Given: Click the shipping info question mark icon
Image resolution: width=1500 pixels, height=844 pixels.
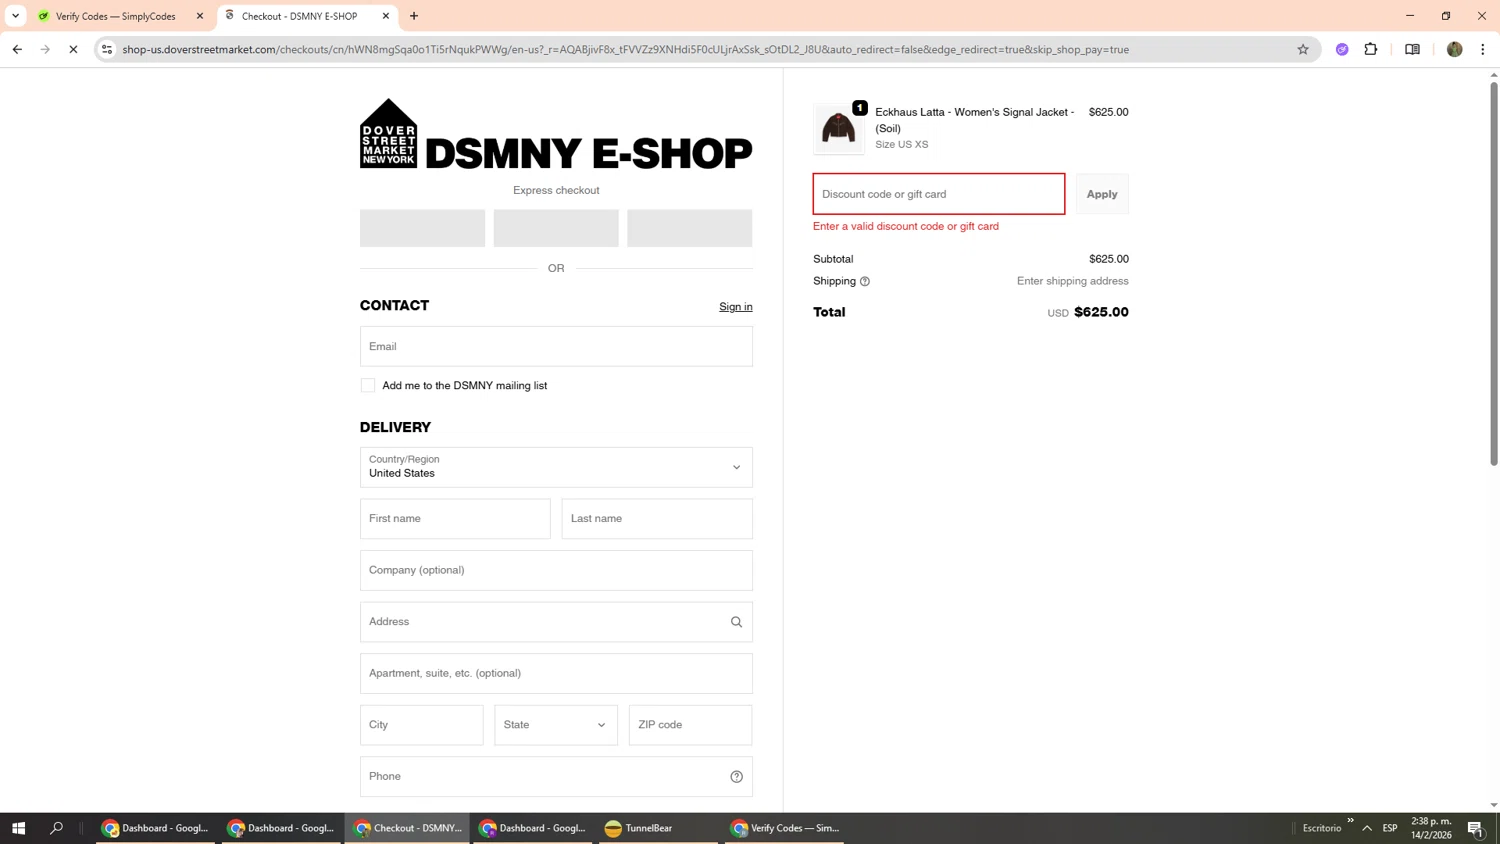Looking at the screenshot, I should pos(865,282).
